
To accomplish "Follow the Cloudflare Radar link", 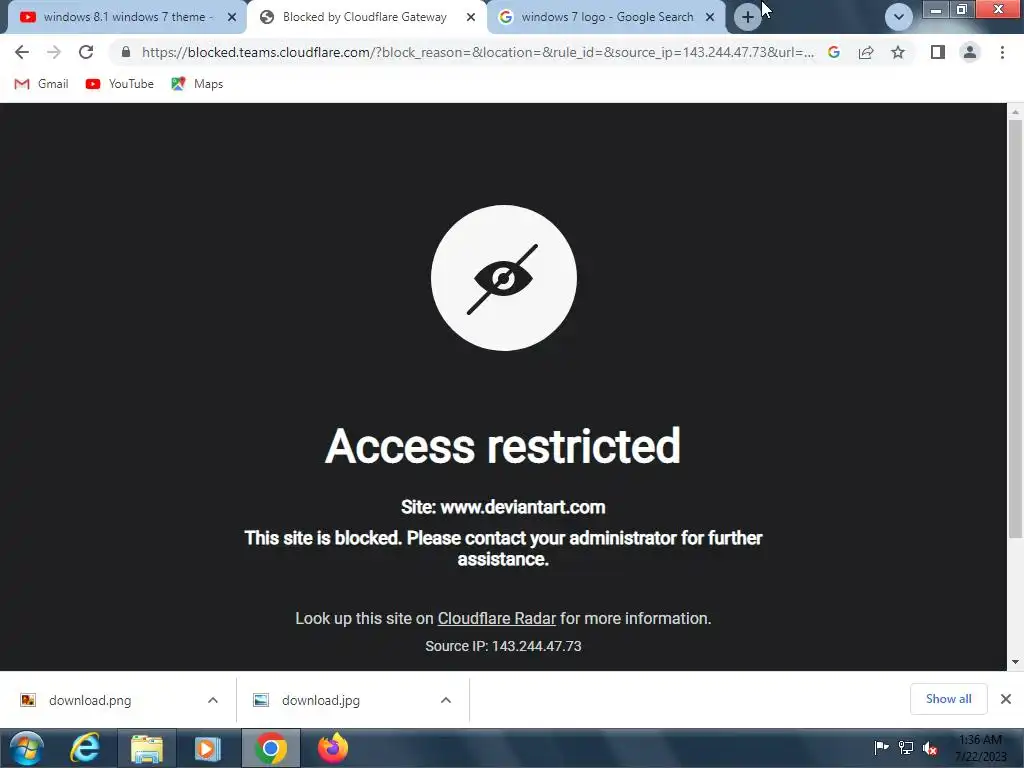I will (x=496, y=618).
